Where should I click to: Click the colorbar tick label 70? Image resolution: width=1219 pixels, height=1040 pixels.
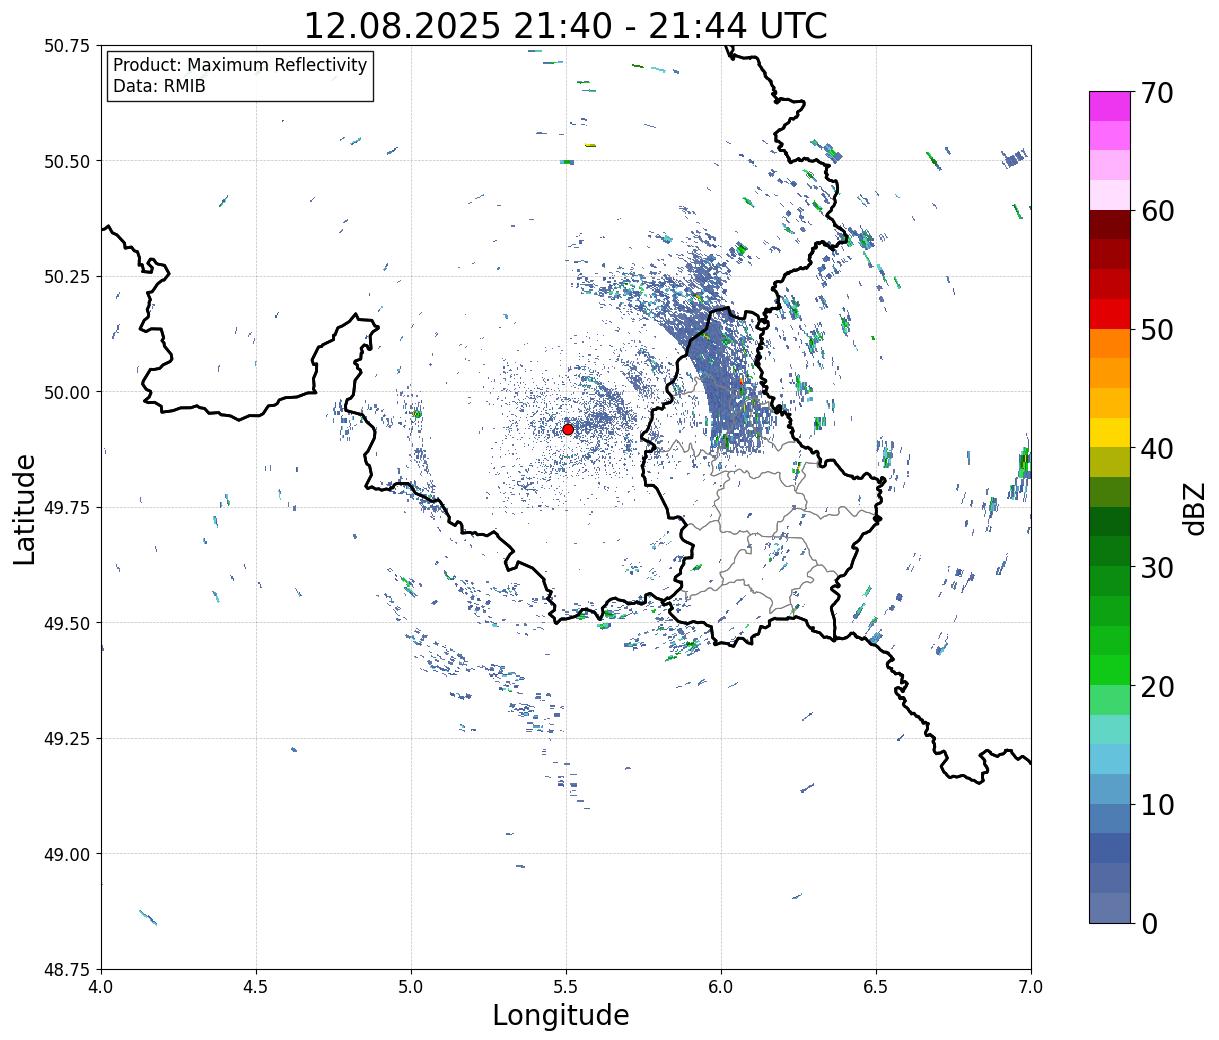(1157, 93)
